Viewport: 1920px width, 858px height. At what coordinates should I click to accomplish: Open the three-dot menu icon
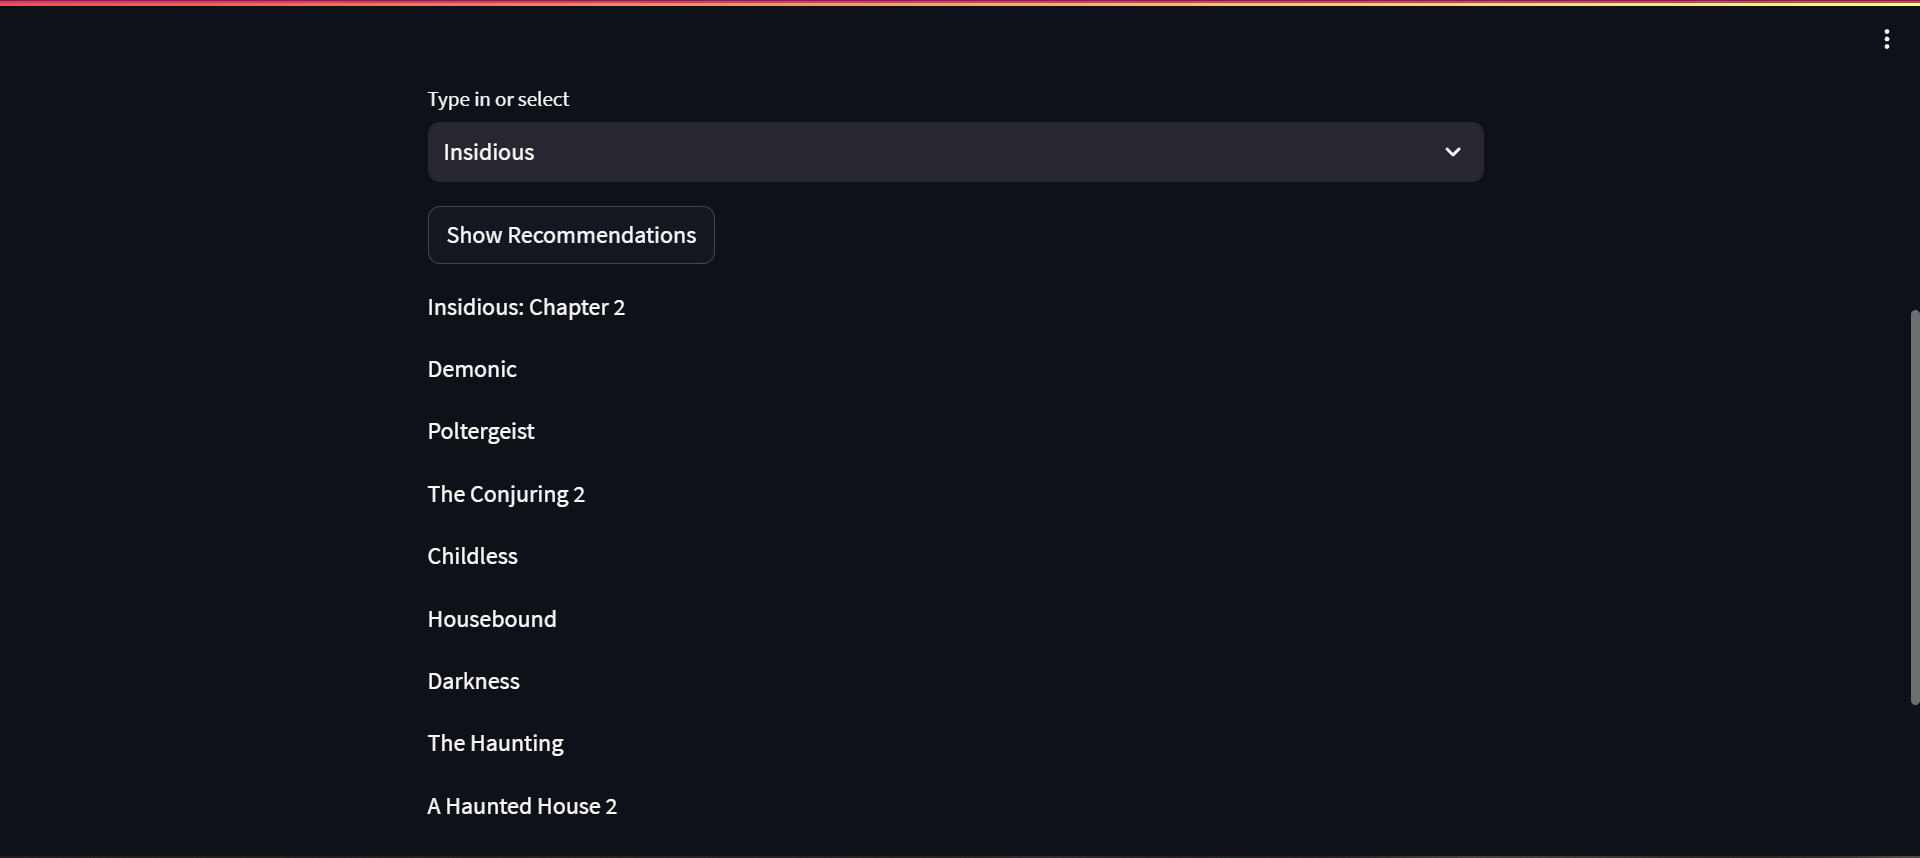pos(1886,39)
